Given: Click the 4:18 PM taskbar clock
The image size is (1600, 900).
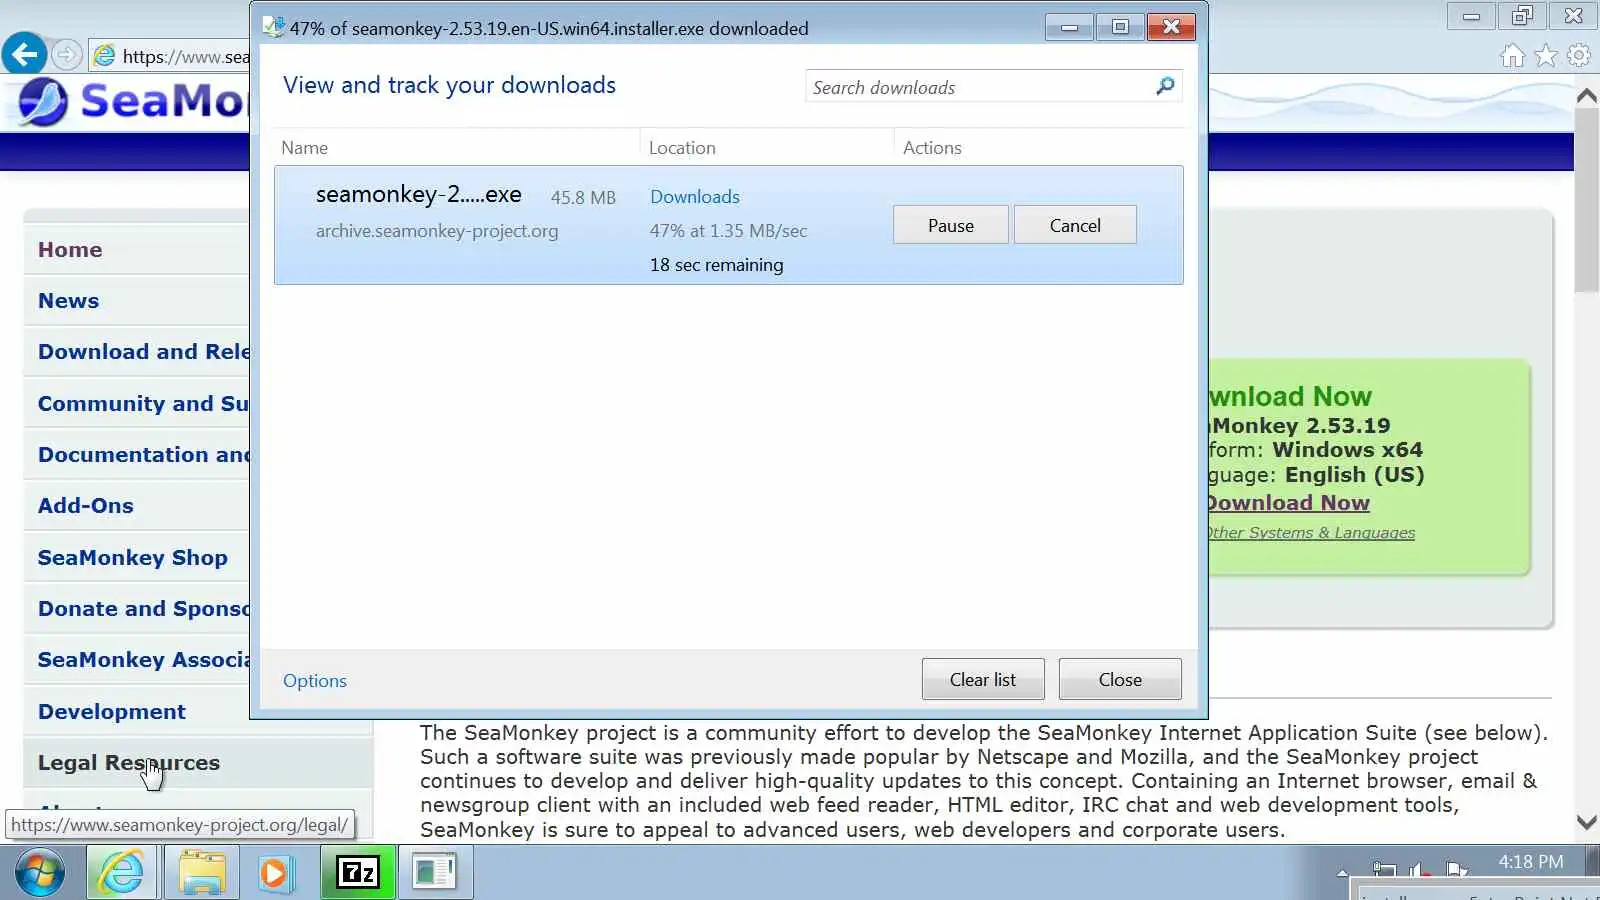Looking at the screenshot, I should pos(1530,862).
